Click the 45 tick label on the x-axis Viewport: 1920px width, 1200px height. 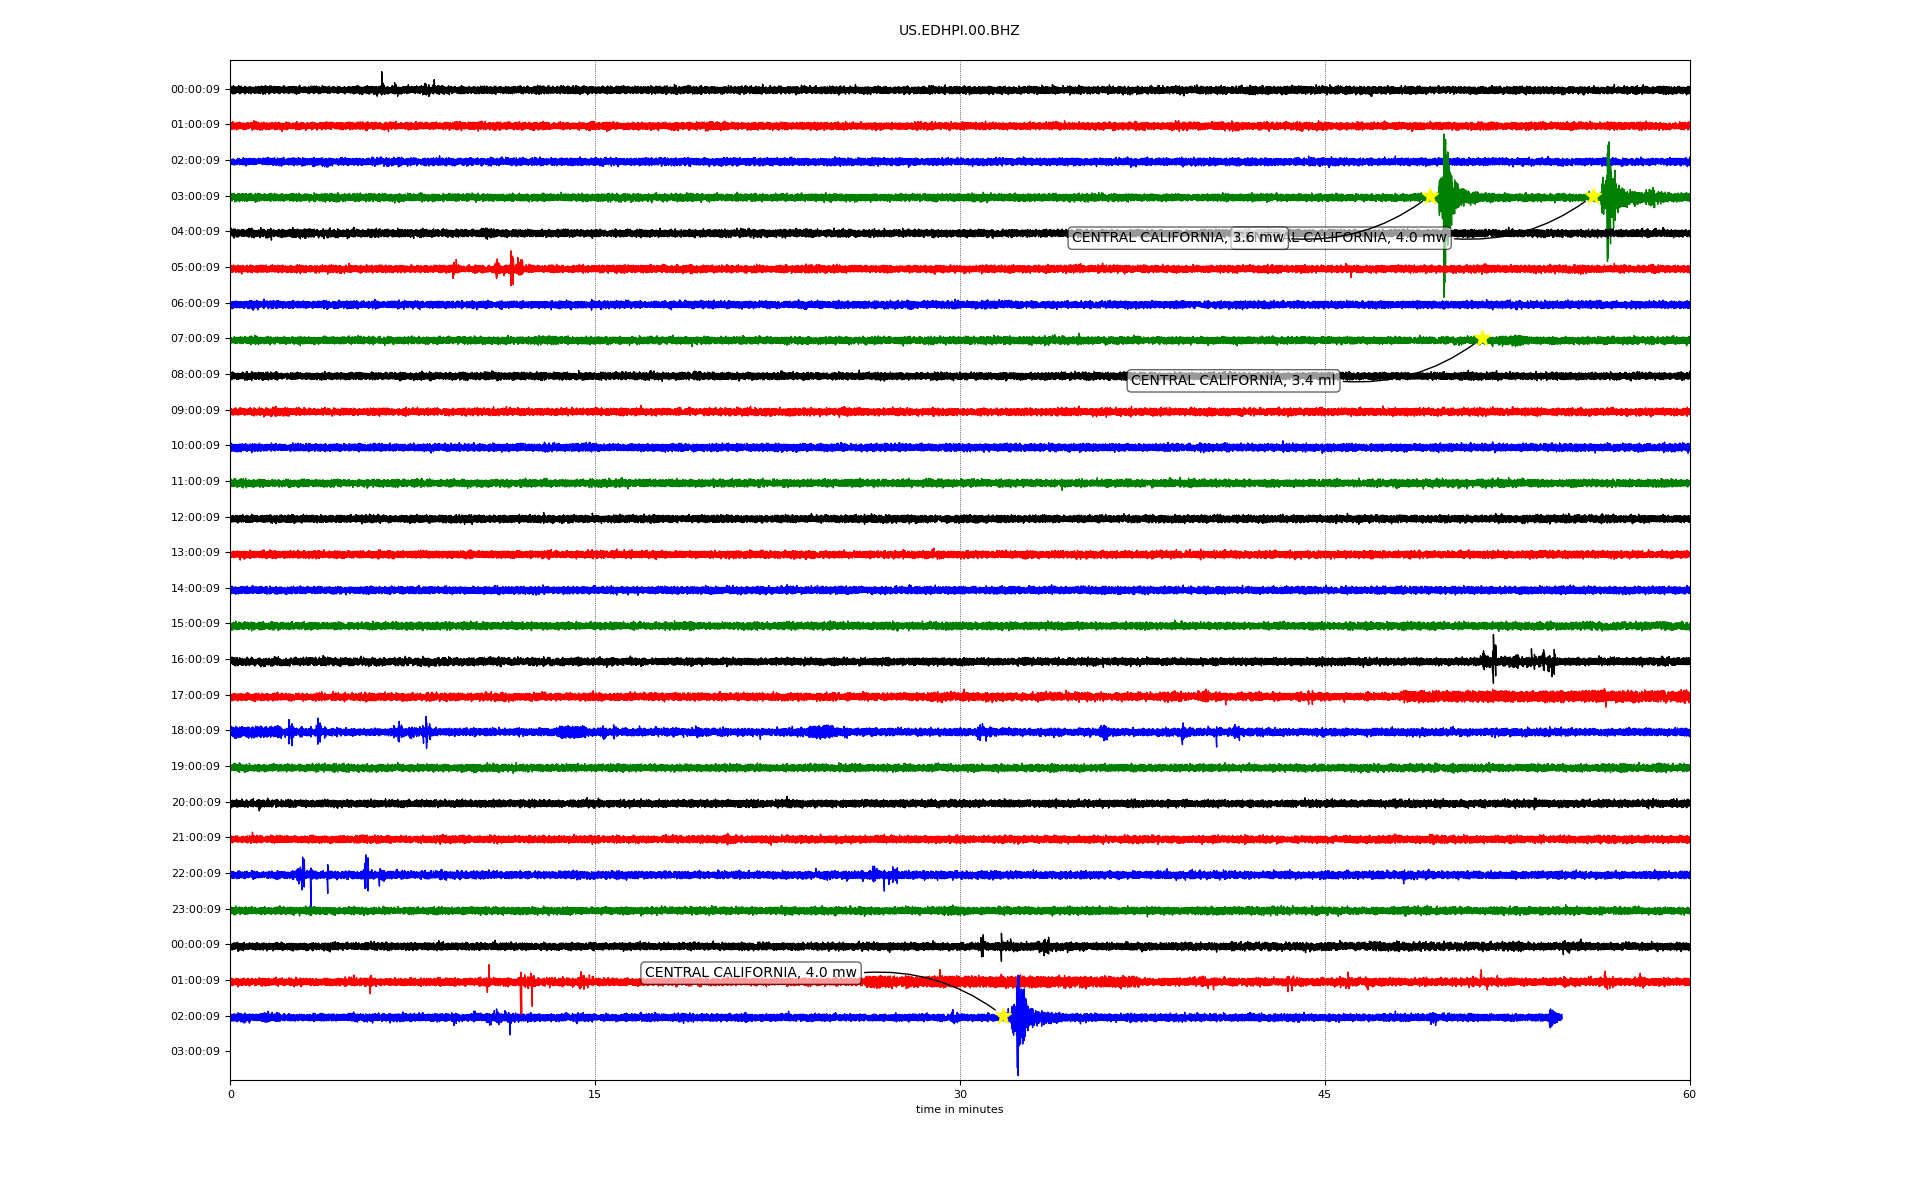[1324, 1095]
